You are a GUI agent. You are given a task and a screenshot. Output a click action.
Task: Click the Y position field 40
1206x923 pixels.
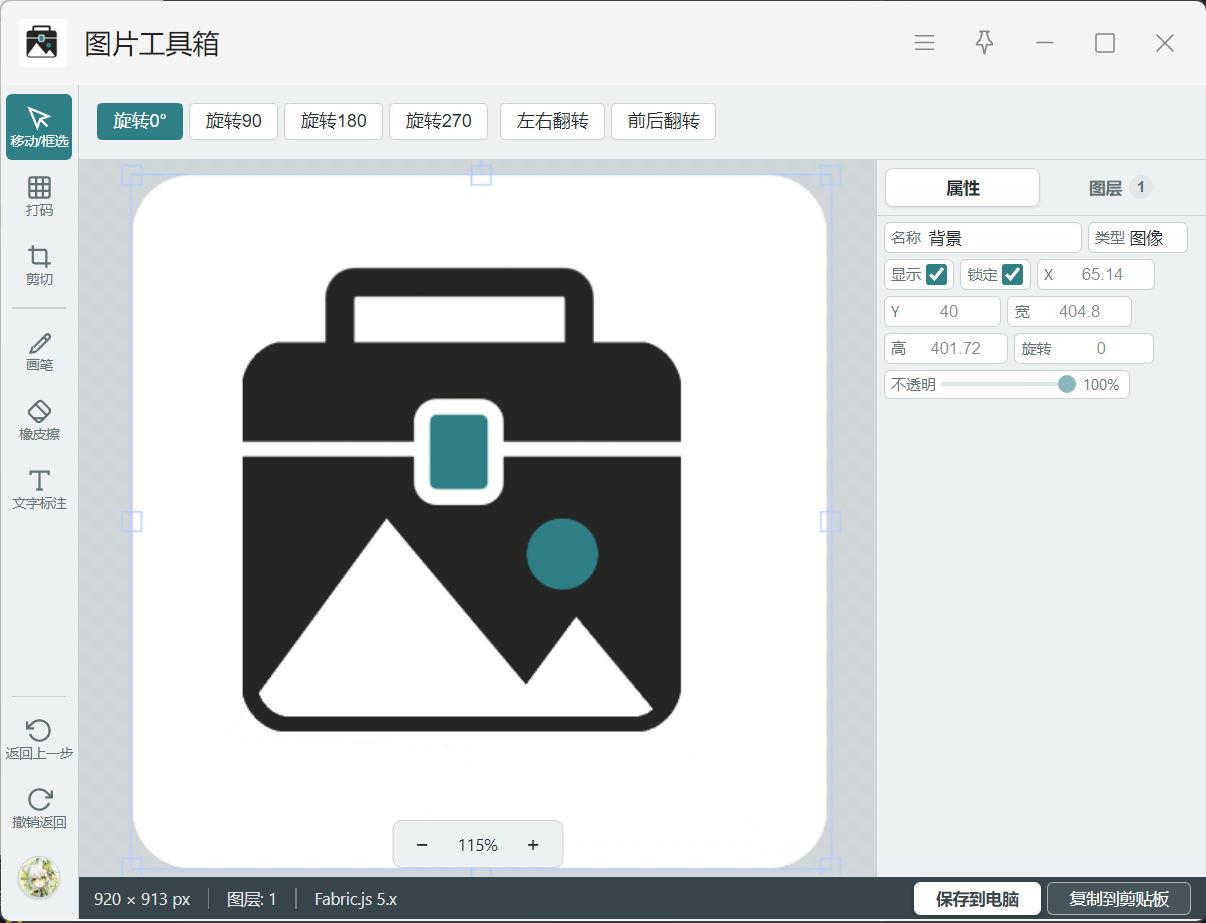pos(942,311)
